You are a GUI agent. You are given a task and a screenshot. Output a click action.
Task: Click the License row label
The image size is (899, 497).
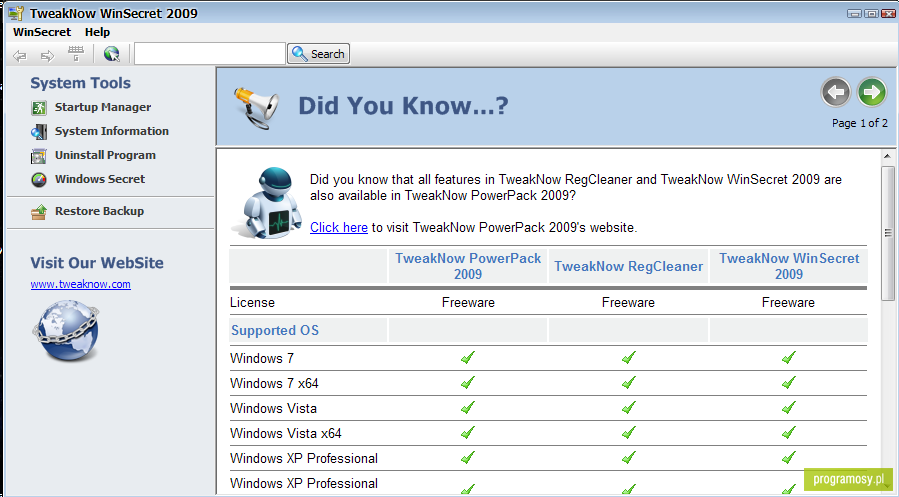pyautogui.click(x=252, y=303)
